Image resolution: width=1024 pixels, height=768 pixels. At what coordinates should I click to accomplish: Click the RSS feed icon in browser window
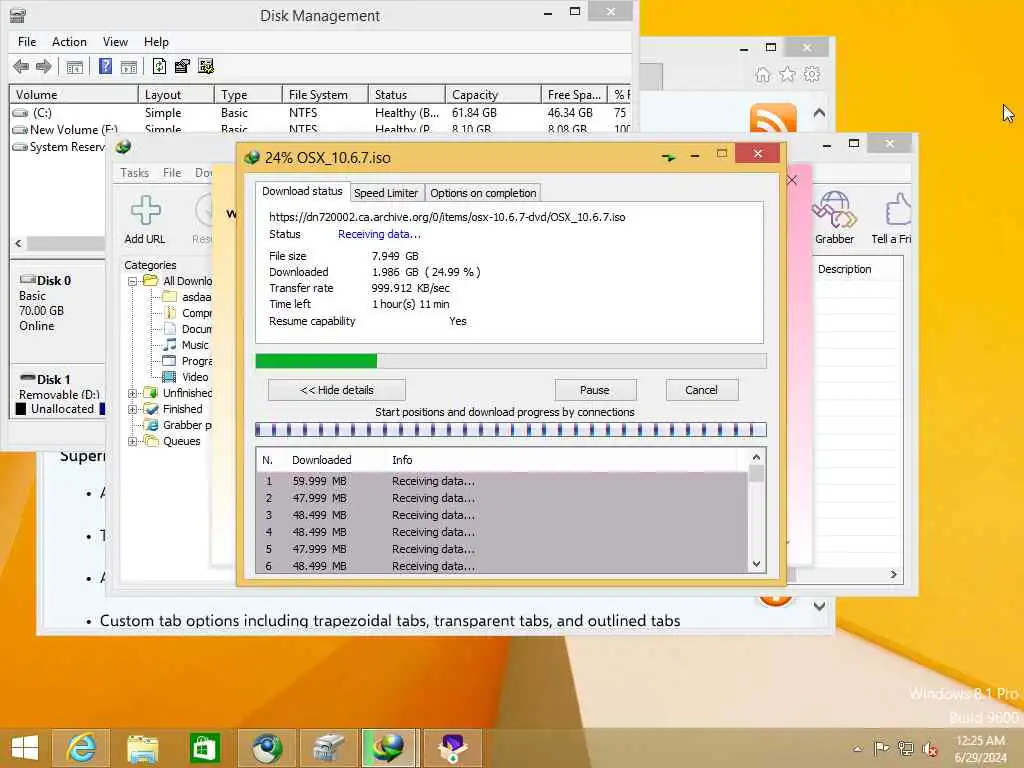click(773, 117)
